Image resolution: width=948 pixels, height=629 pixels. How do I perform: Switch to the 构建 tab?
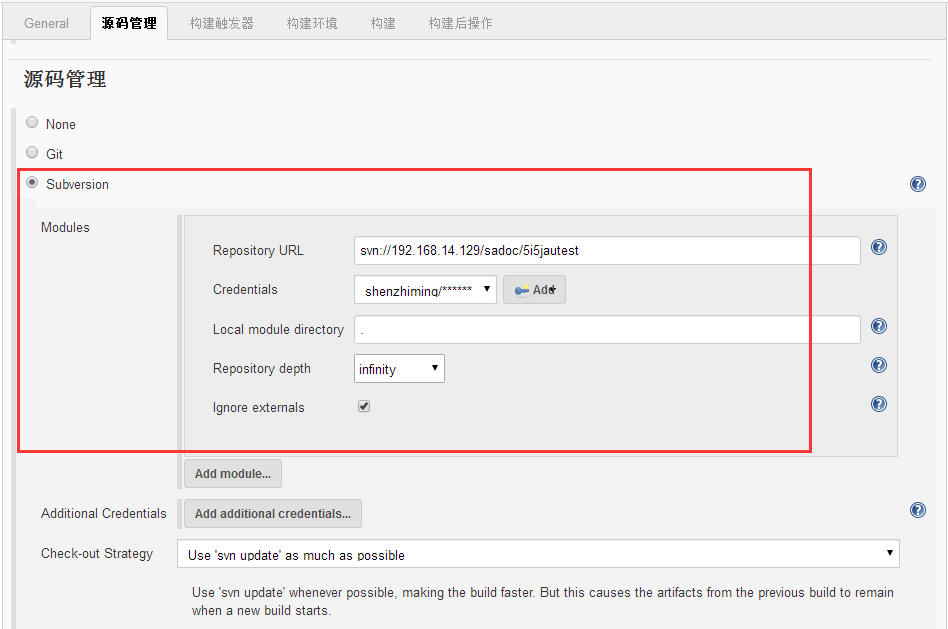coord(383,24)
